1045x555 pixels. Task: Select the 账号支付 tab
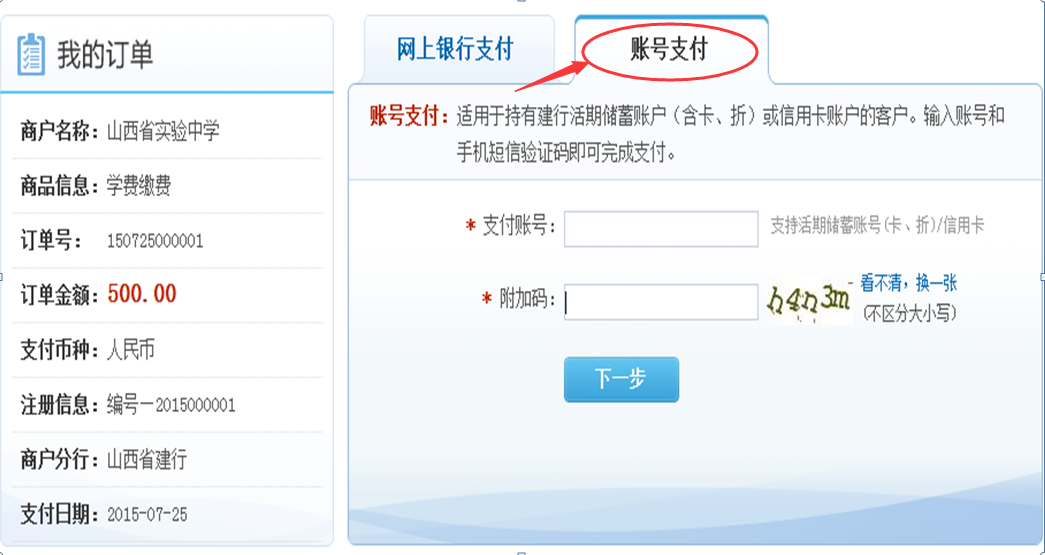(671, 49)
